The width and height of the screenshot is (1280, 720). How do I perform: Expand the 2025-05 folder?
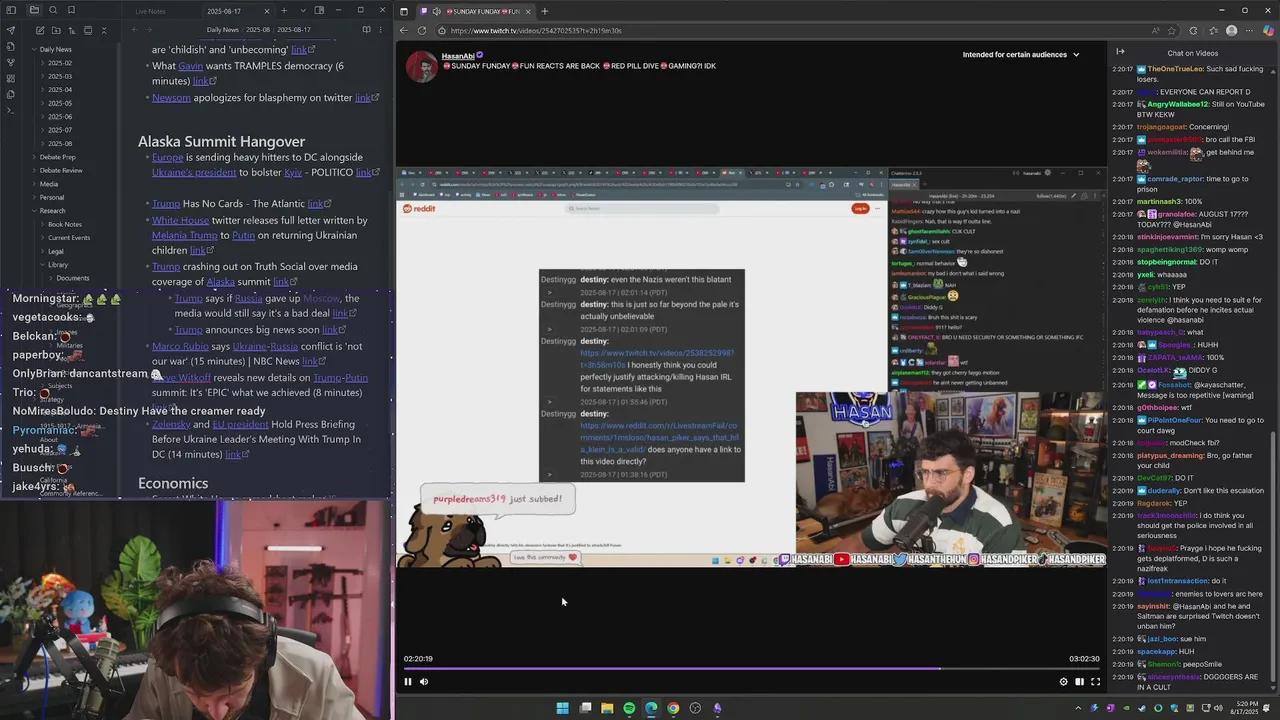60,103
